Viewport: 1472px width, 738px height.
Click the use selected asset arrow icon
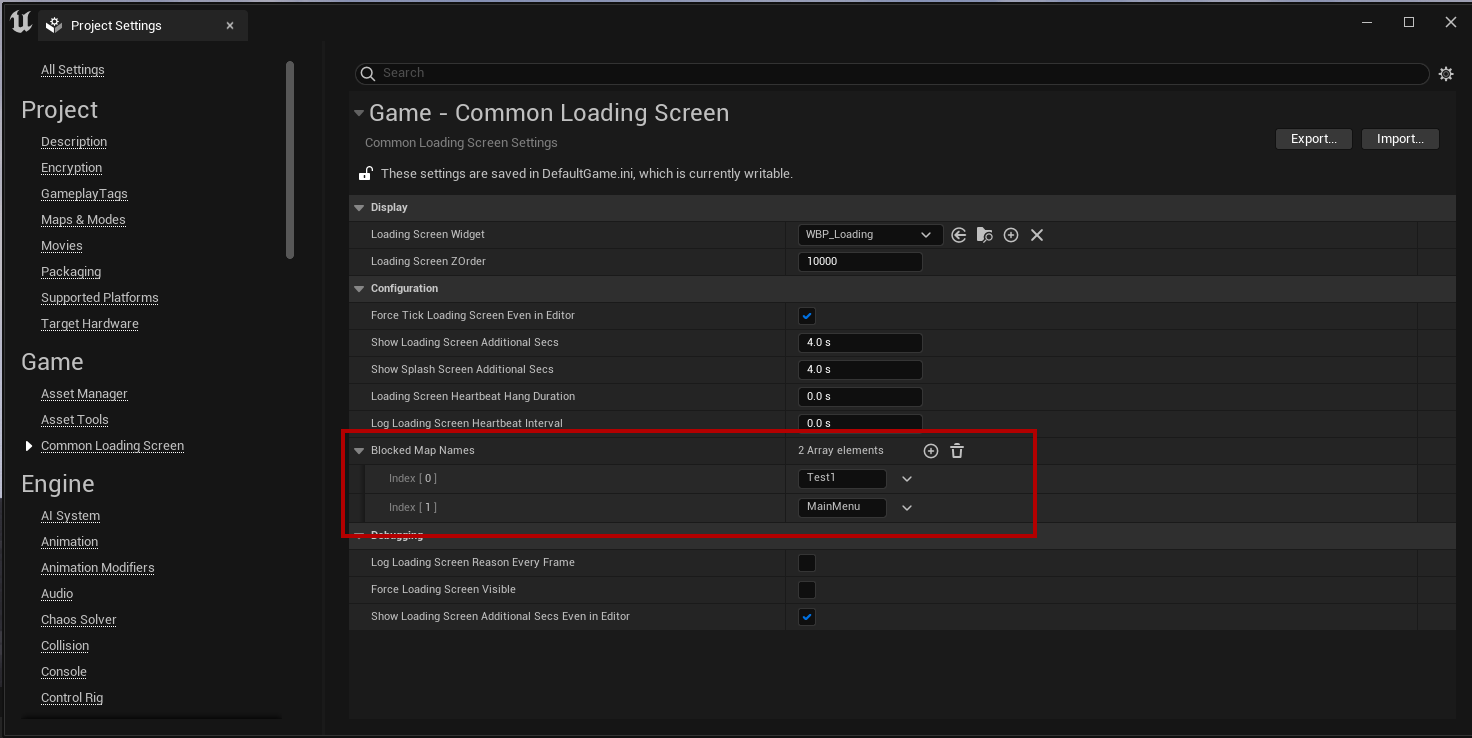pyautogui.click(x=959, y=235)
